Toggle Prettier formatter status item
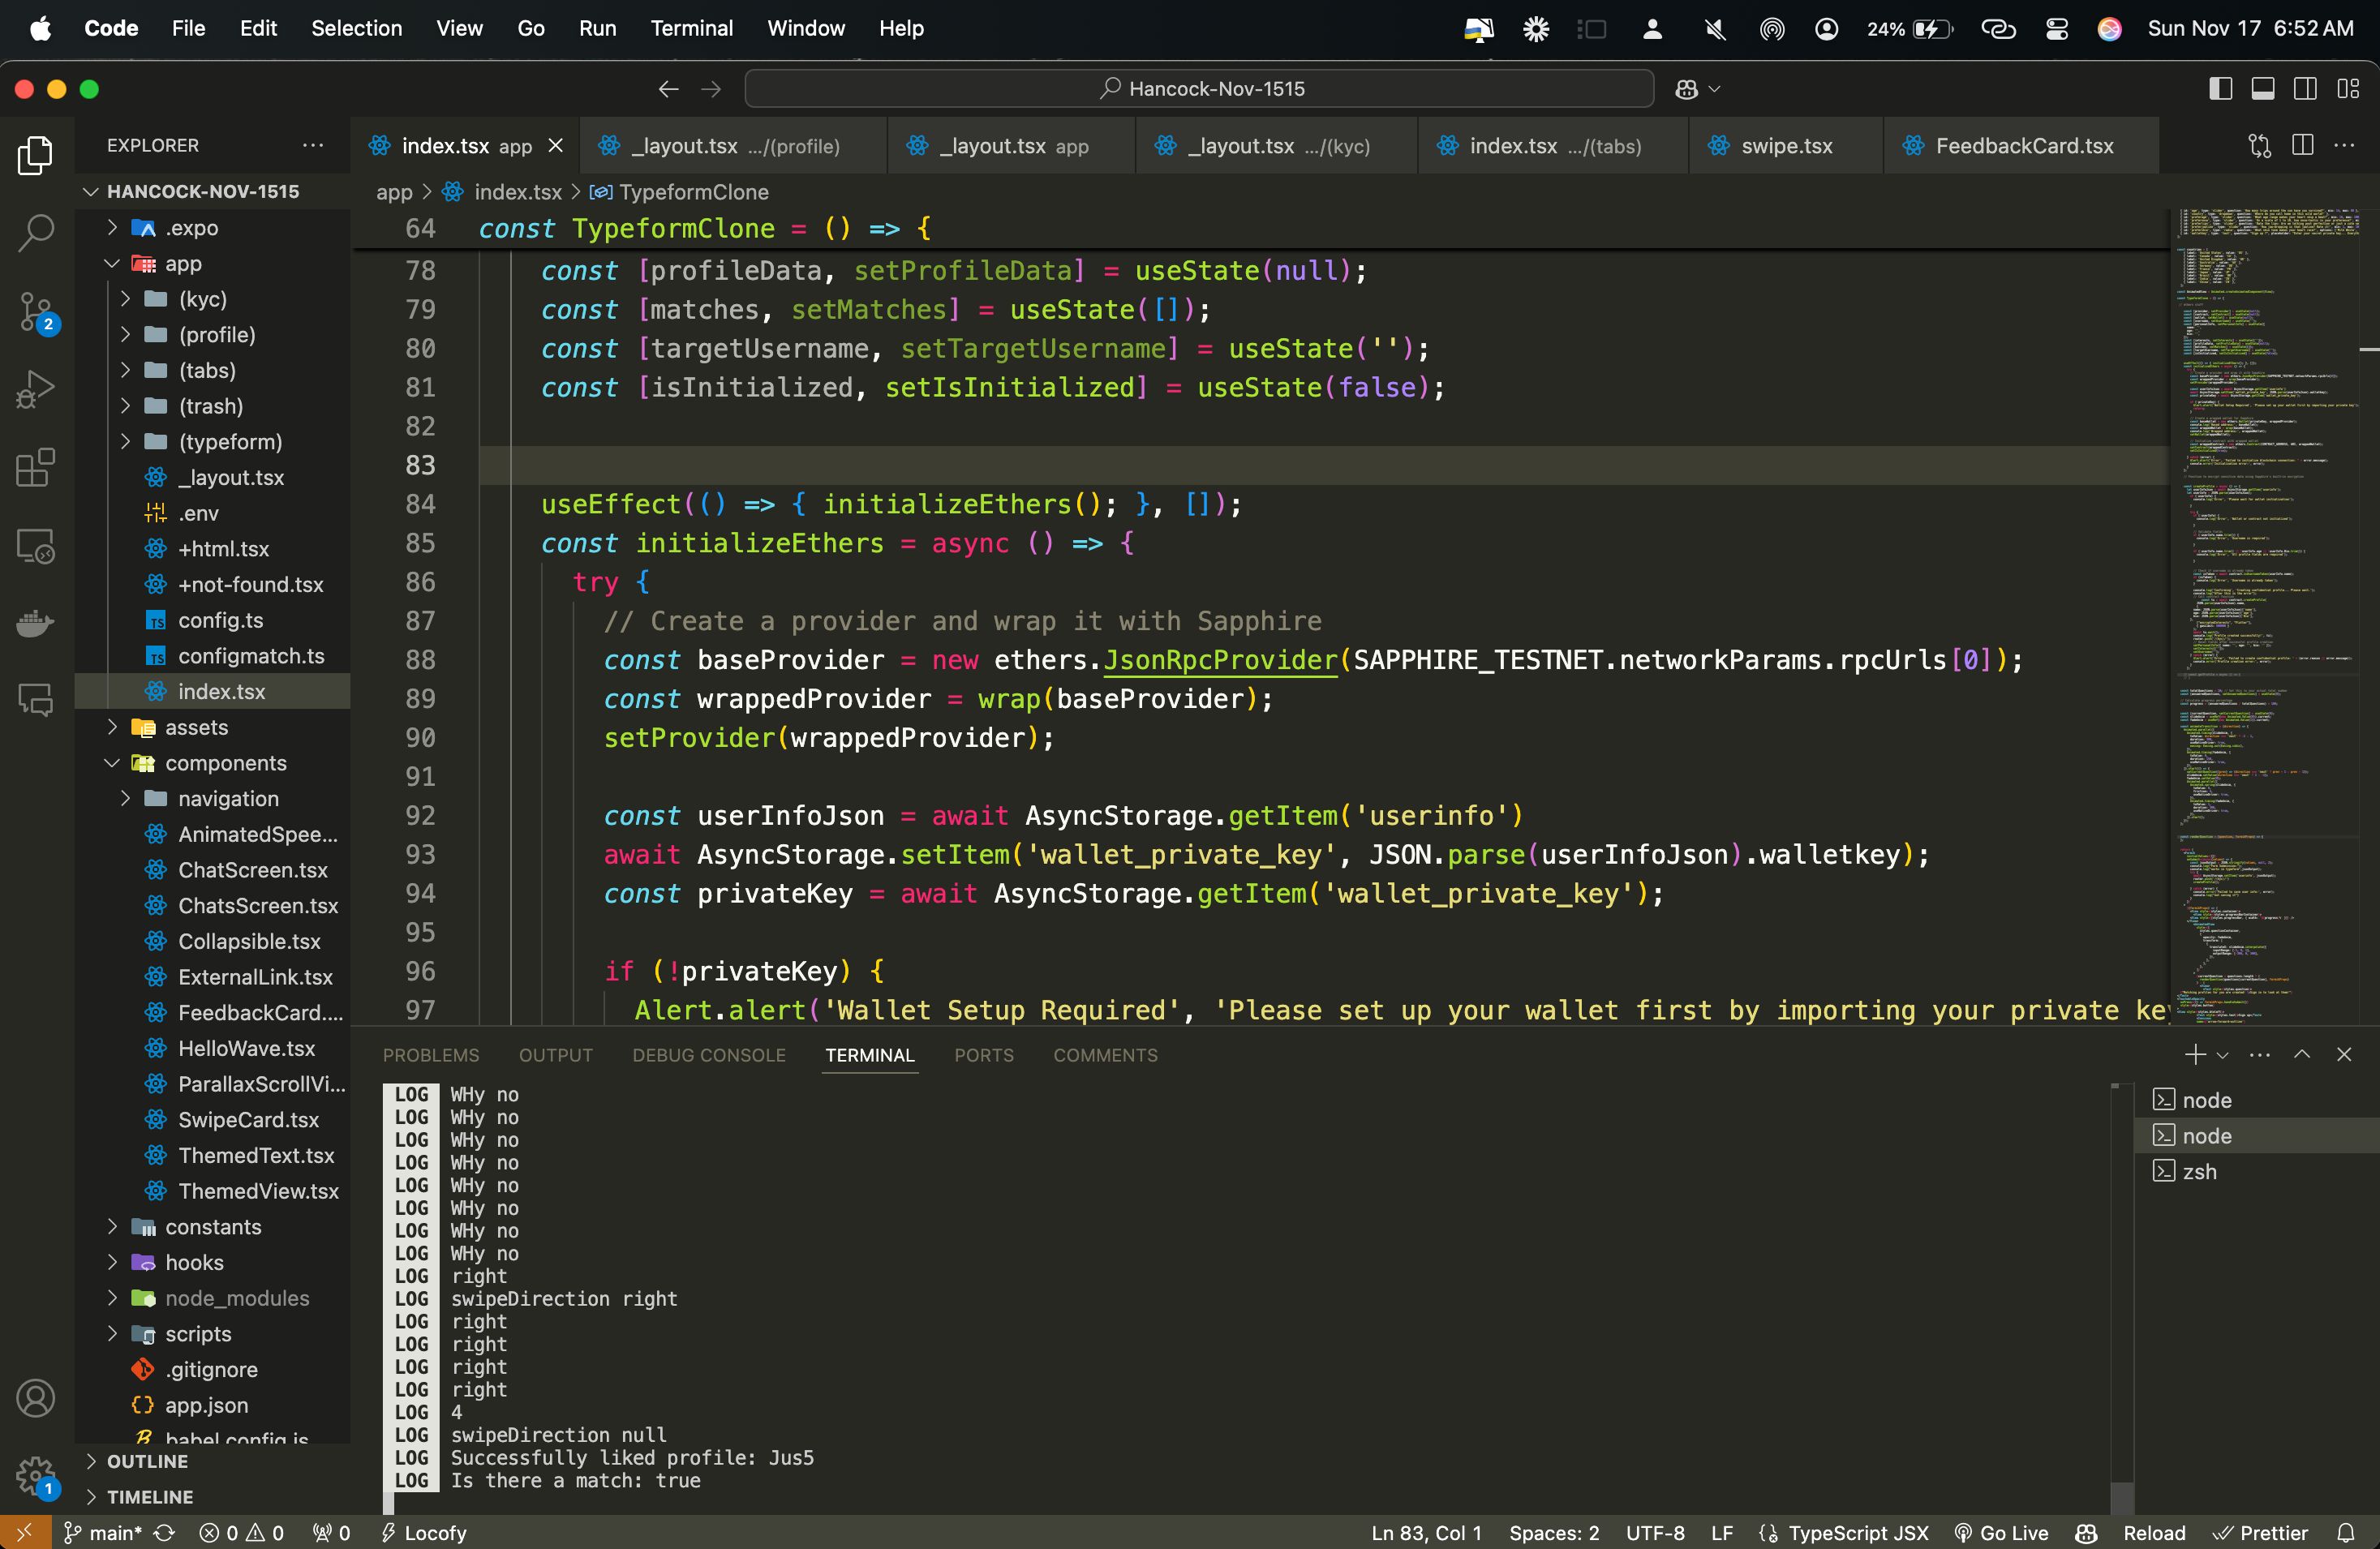 (2260, 1532)
